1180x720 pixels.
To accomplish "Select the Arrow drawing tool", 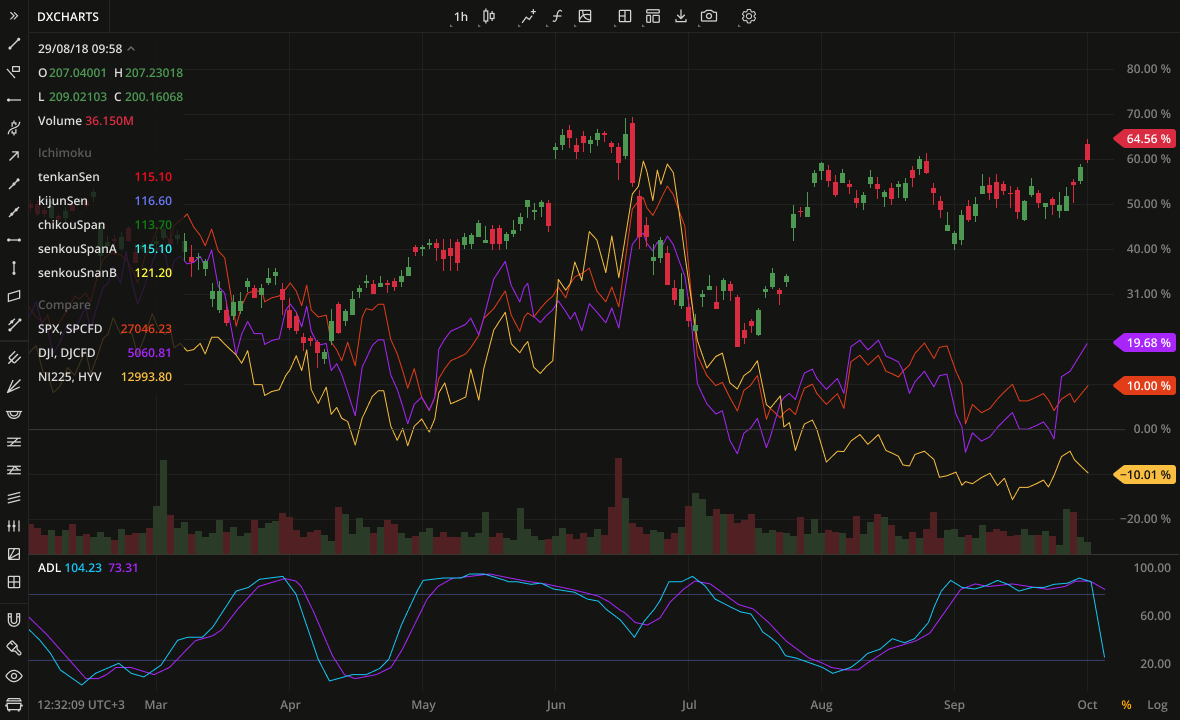I will coord(13,155).
